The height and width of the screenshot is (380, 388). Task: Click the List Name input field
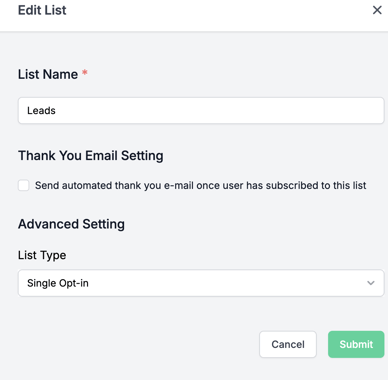coord(201,110)
